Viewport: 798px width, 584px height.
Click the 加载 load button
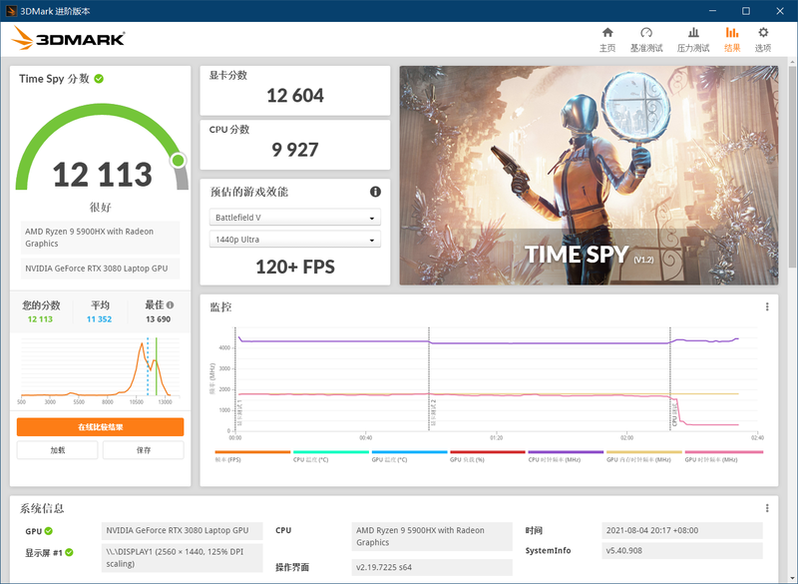(58, 450)
